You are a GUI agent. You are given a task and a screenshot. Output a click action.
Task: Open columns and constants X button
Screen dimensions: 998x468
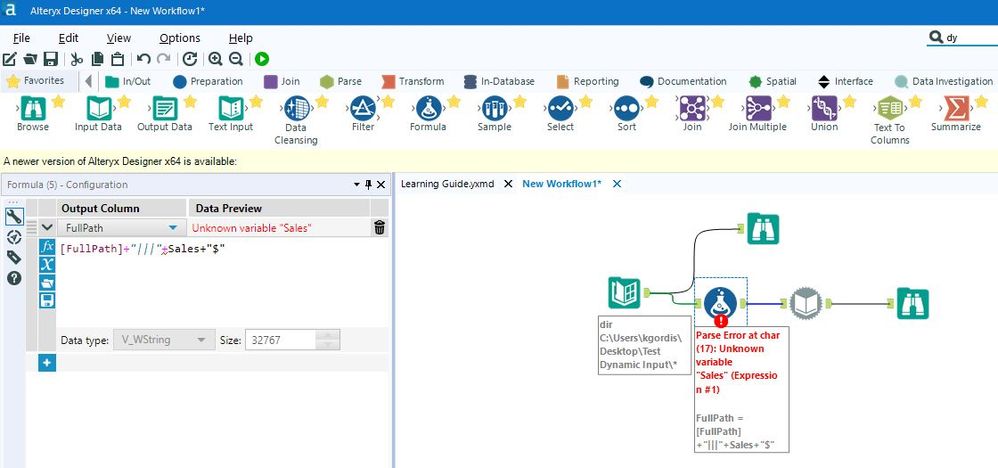[47, 265]
